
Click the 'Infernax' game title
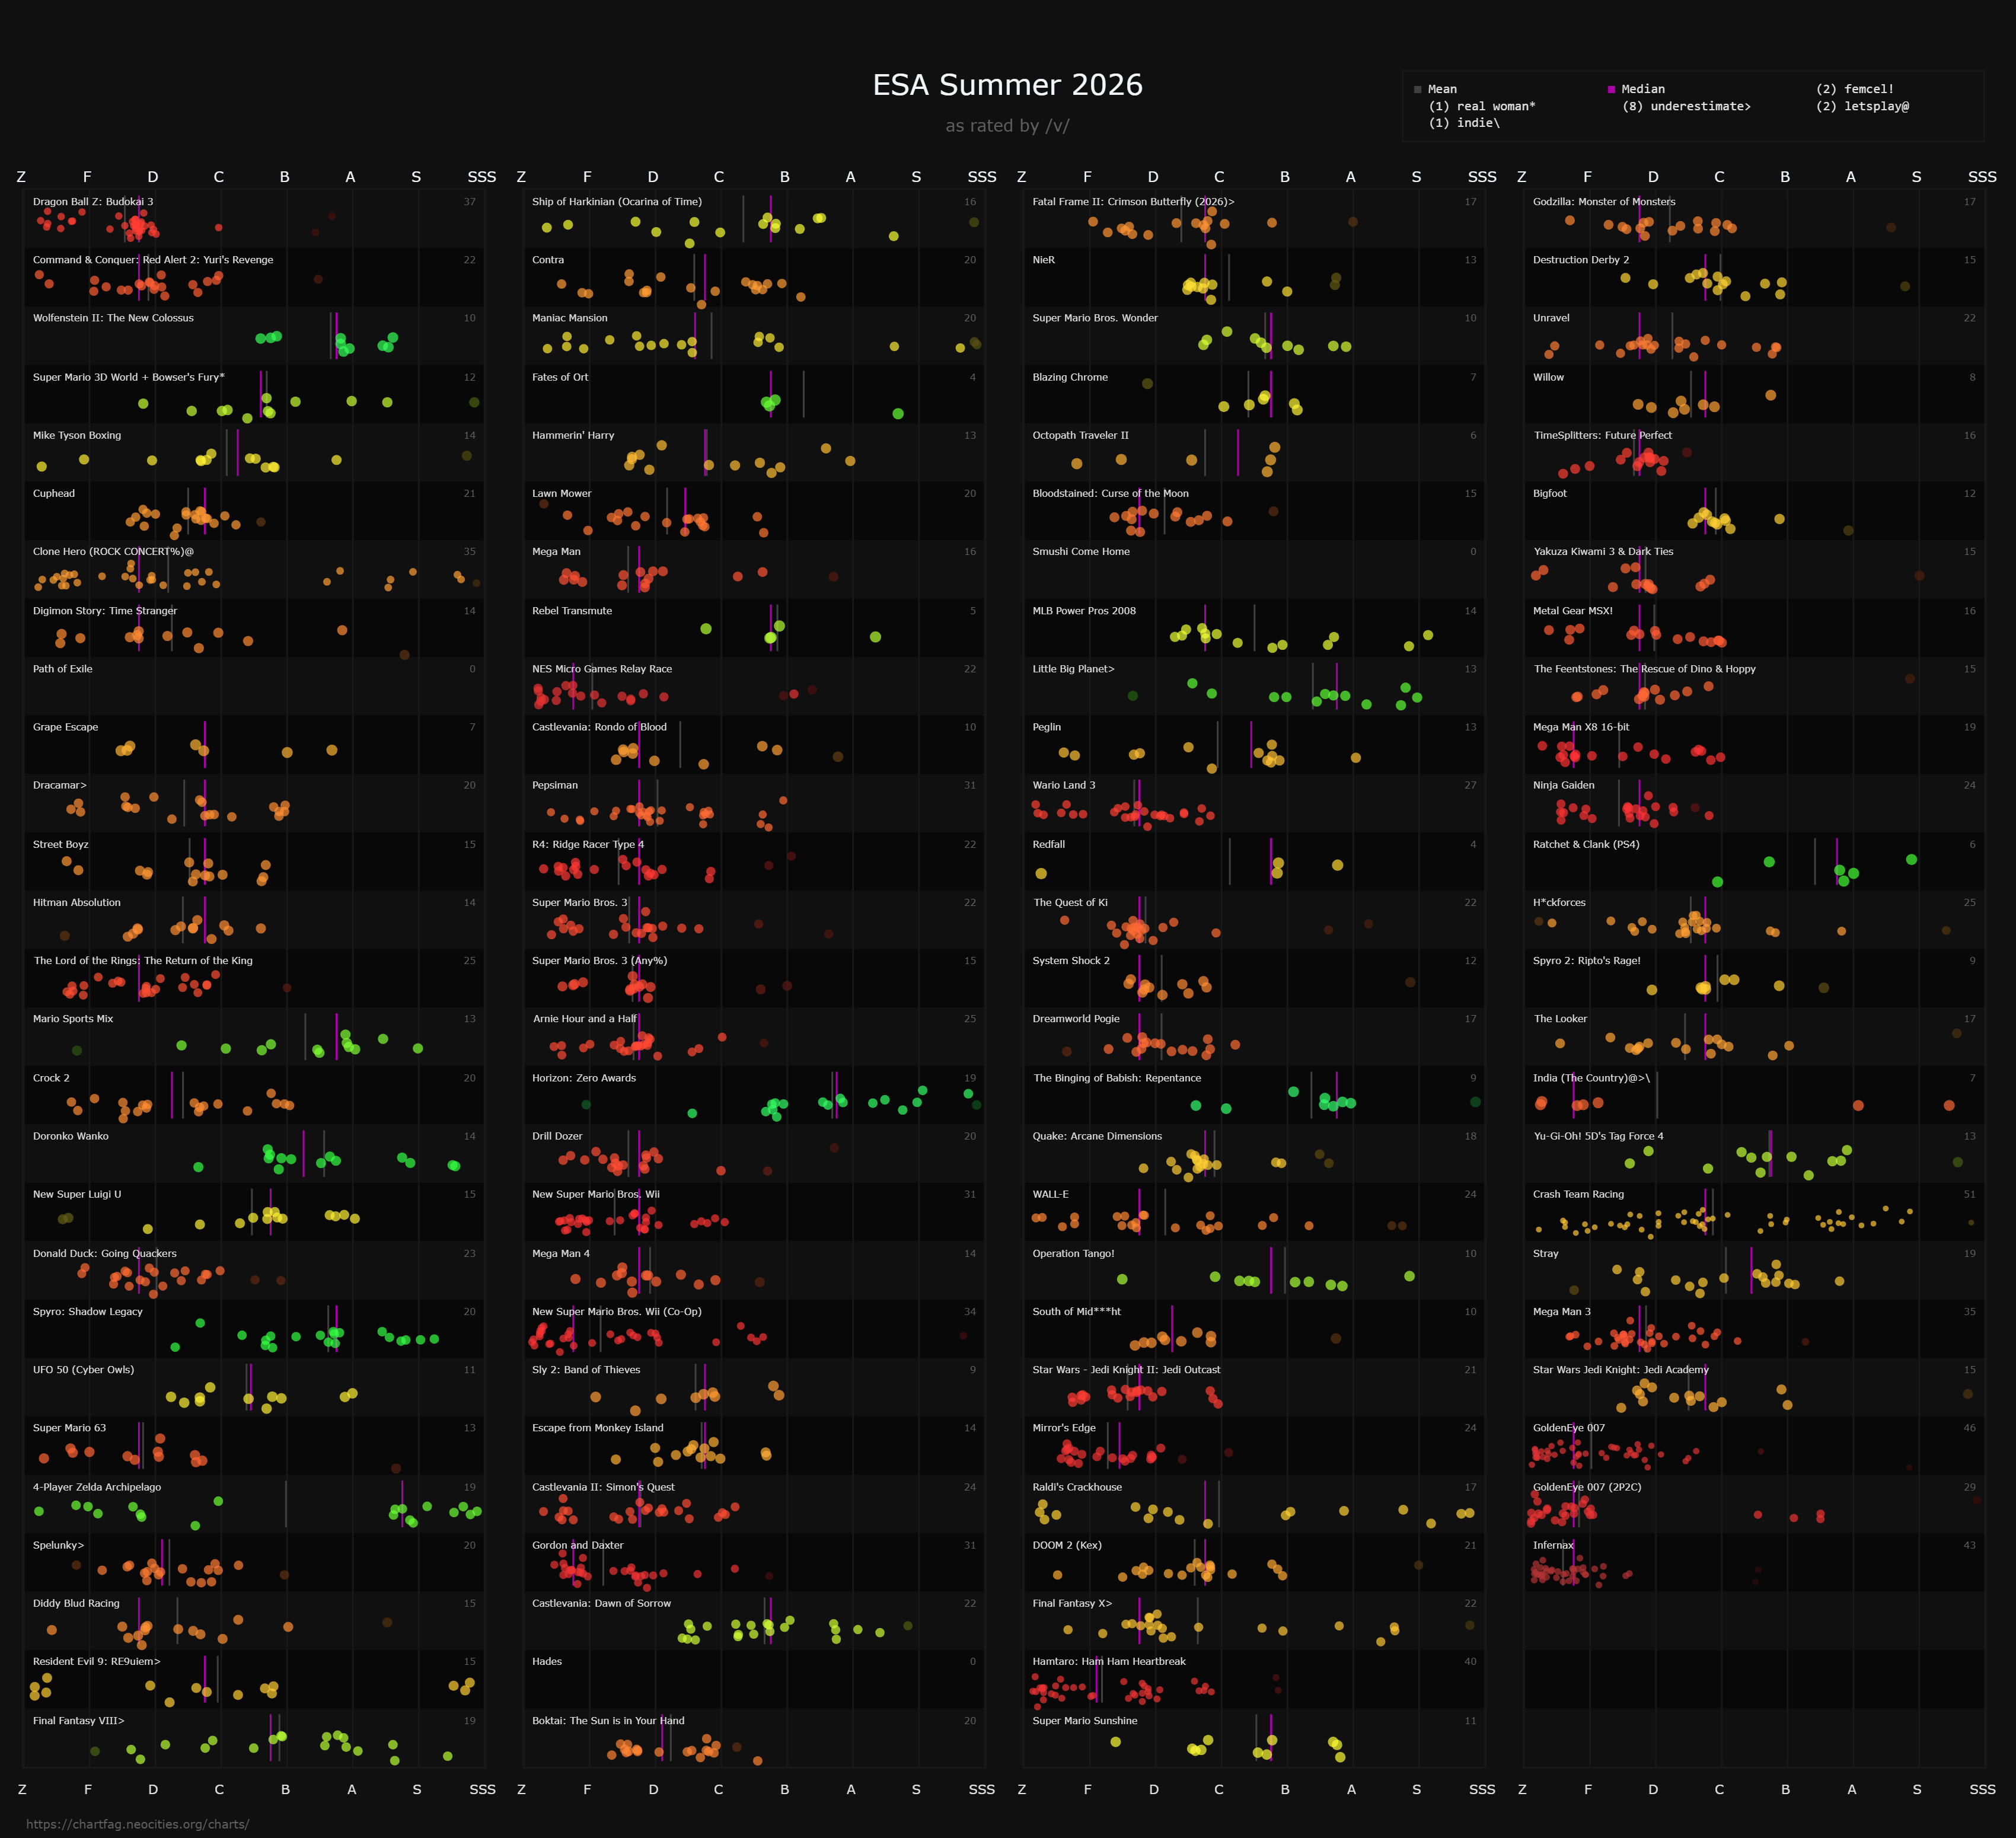coord(1553,1545)
